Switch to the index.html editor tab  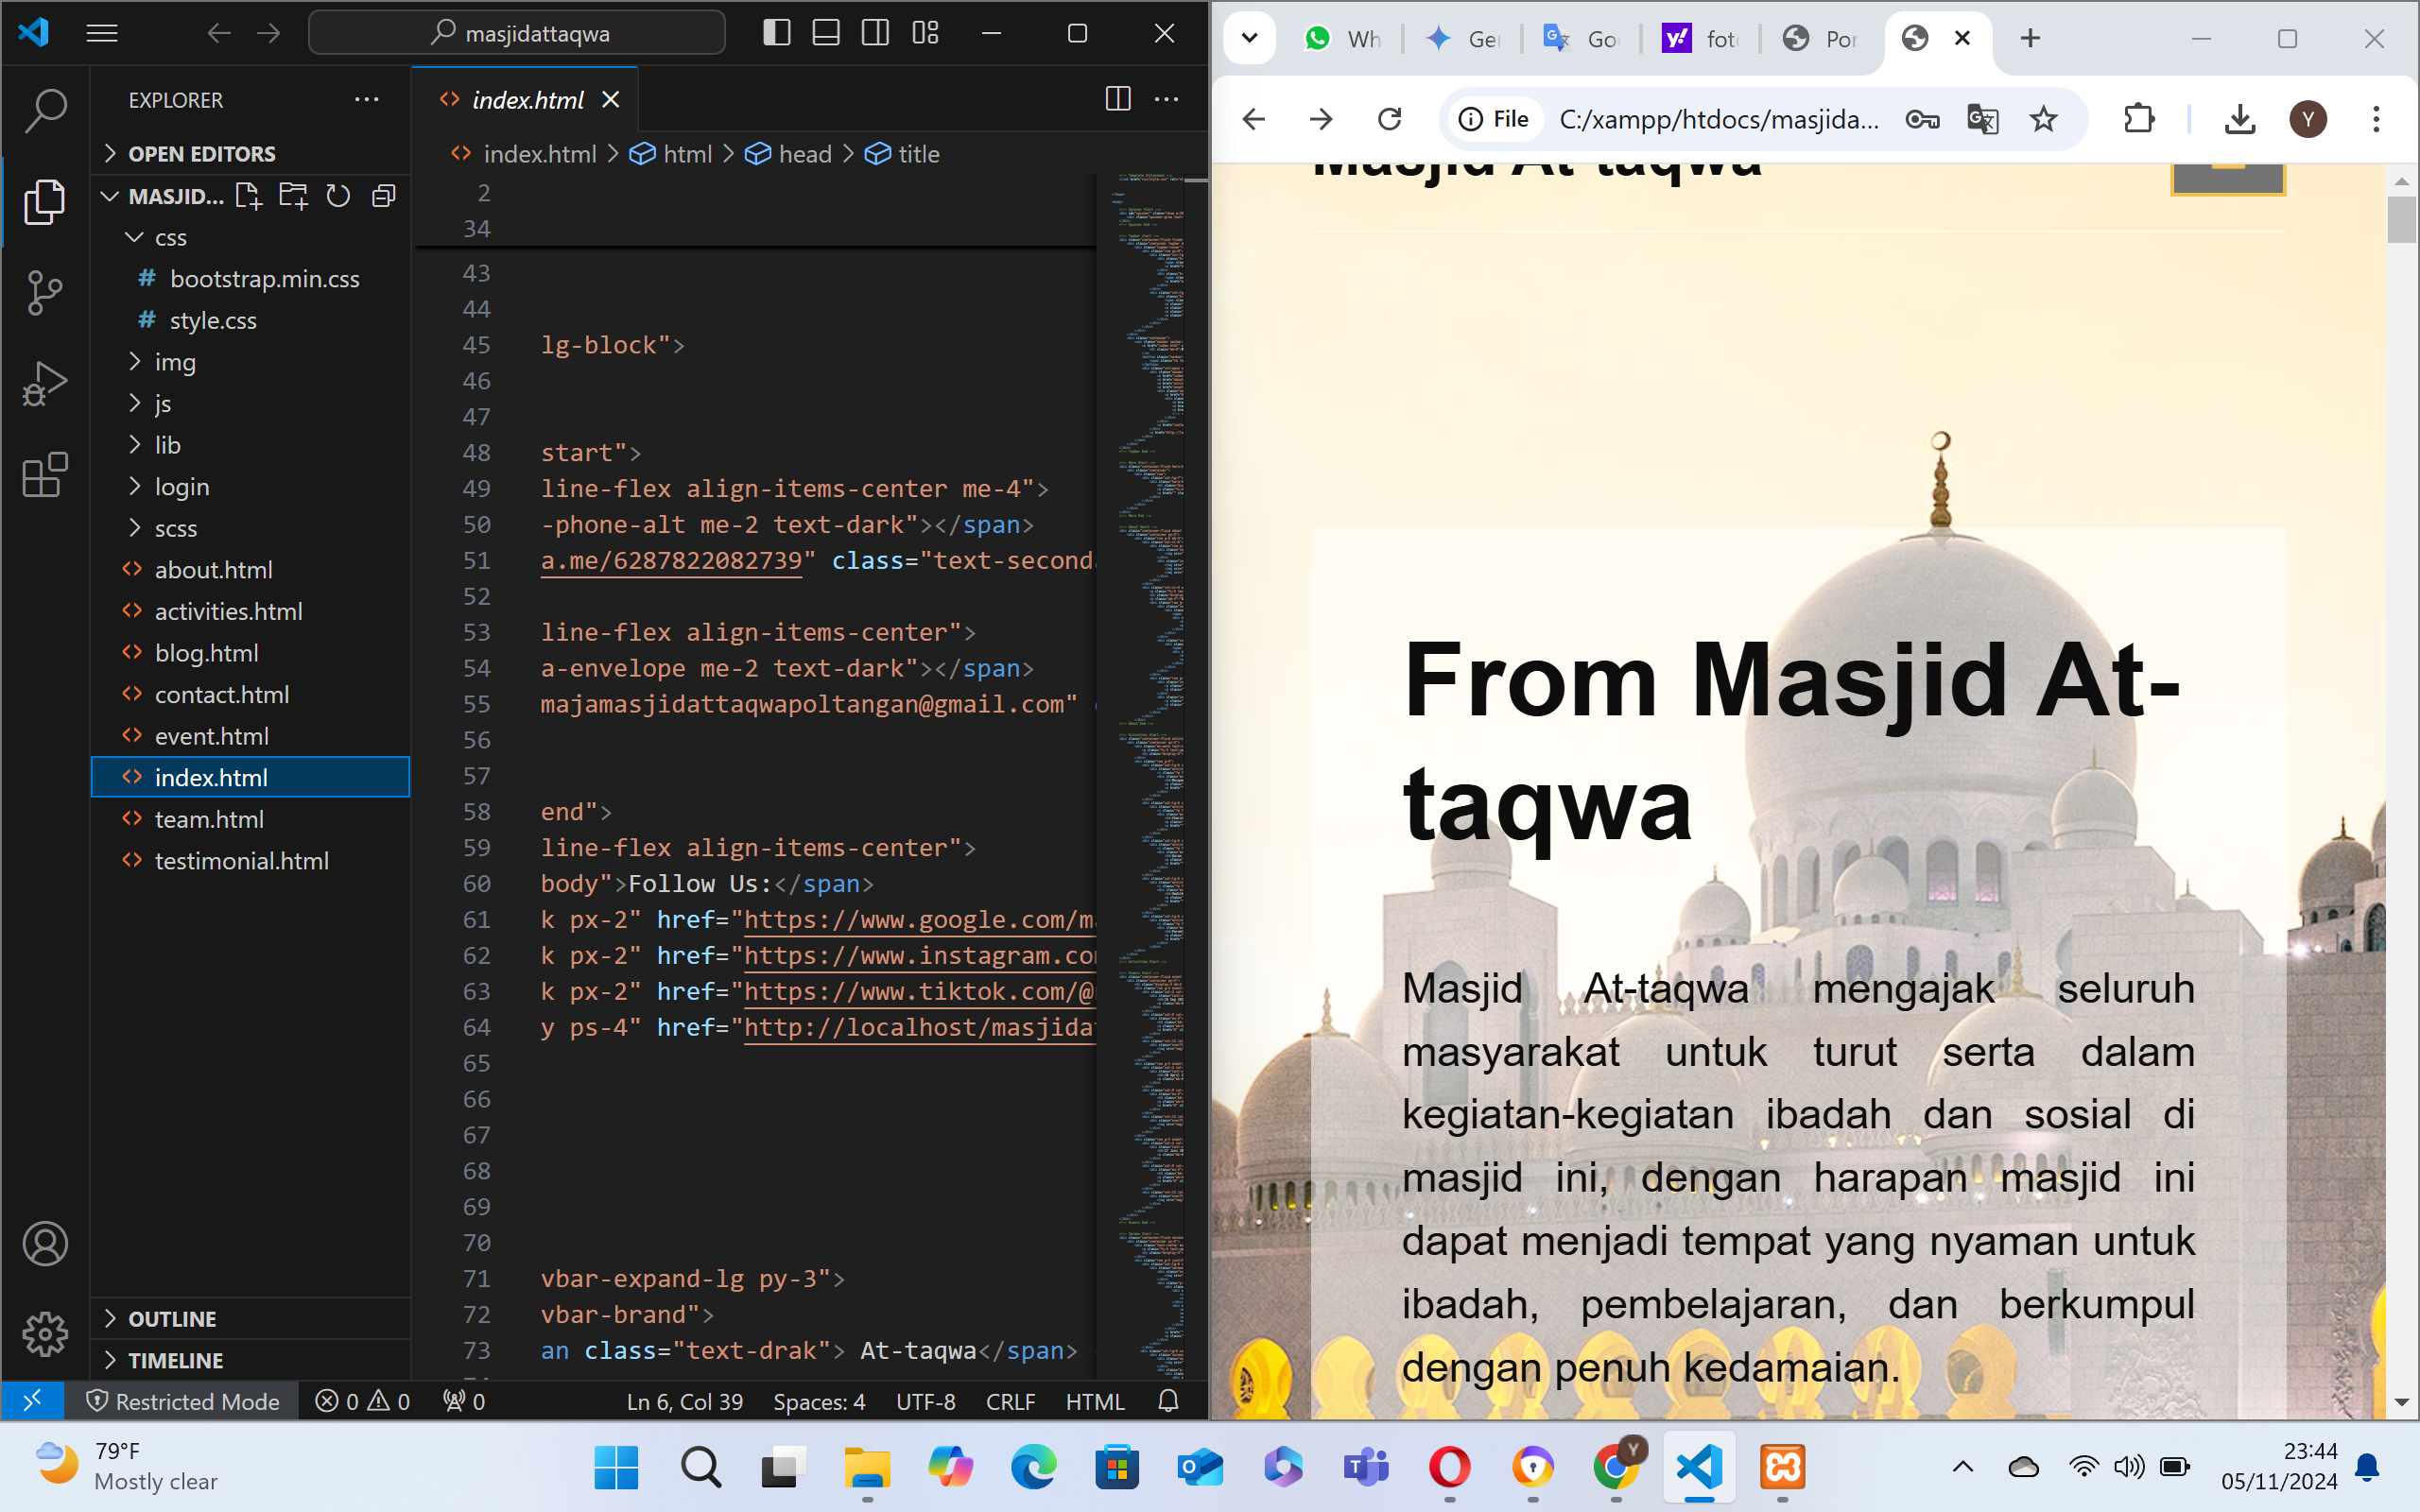click(x=527, y=100)
